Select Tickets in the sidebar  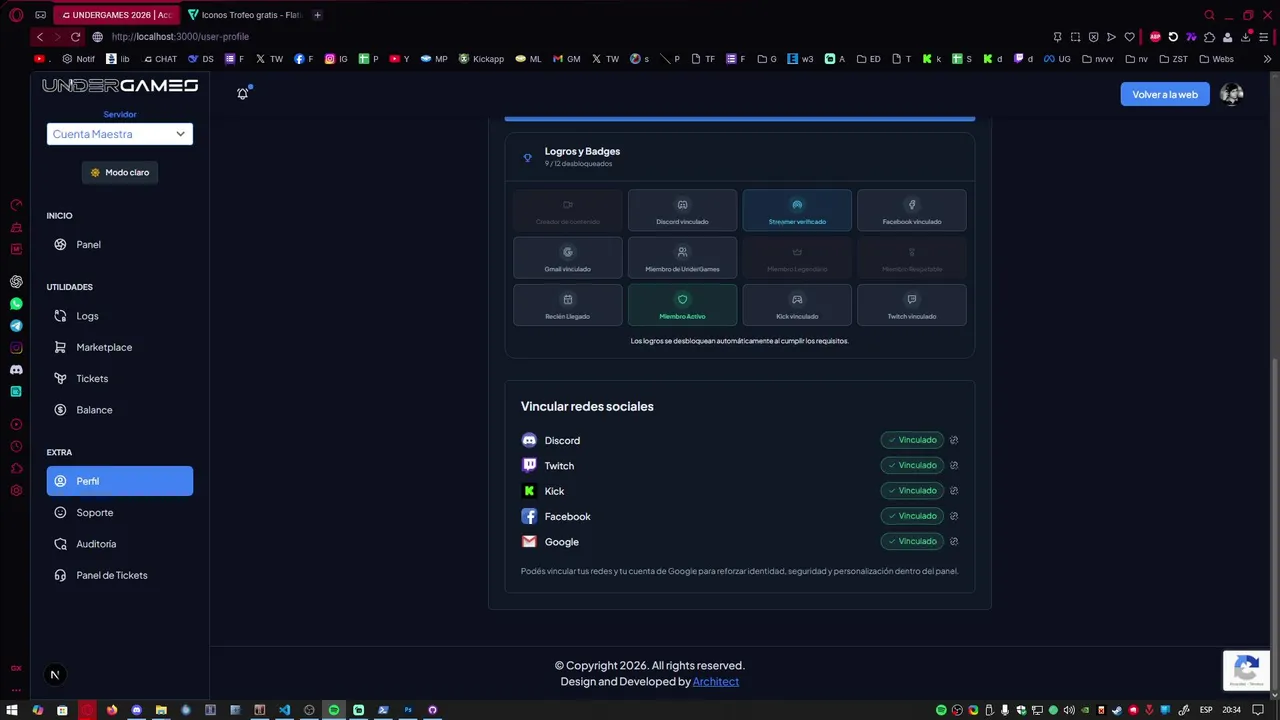[x=120, y=378]
